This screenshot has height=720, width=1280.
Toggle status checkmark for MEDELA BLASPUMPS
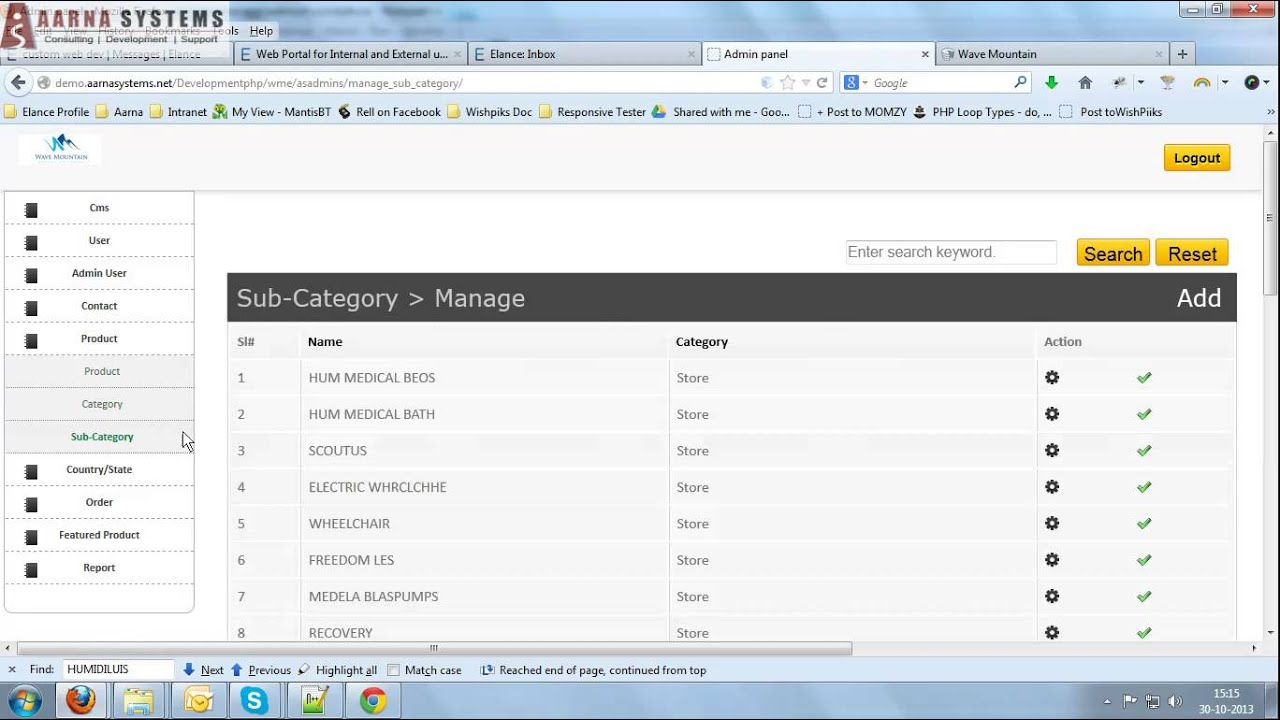tap(1144, 596)
